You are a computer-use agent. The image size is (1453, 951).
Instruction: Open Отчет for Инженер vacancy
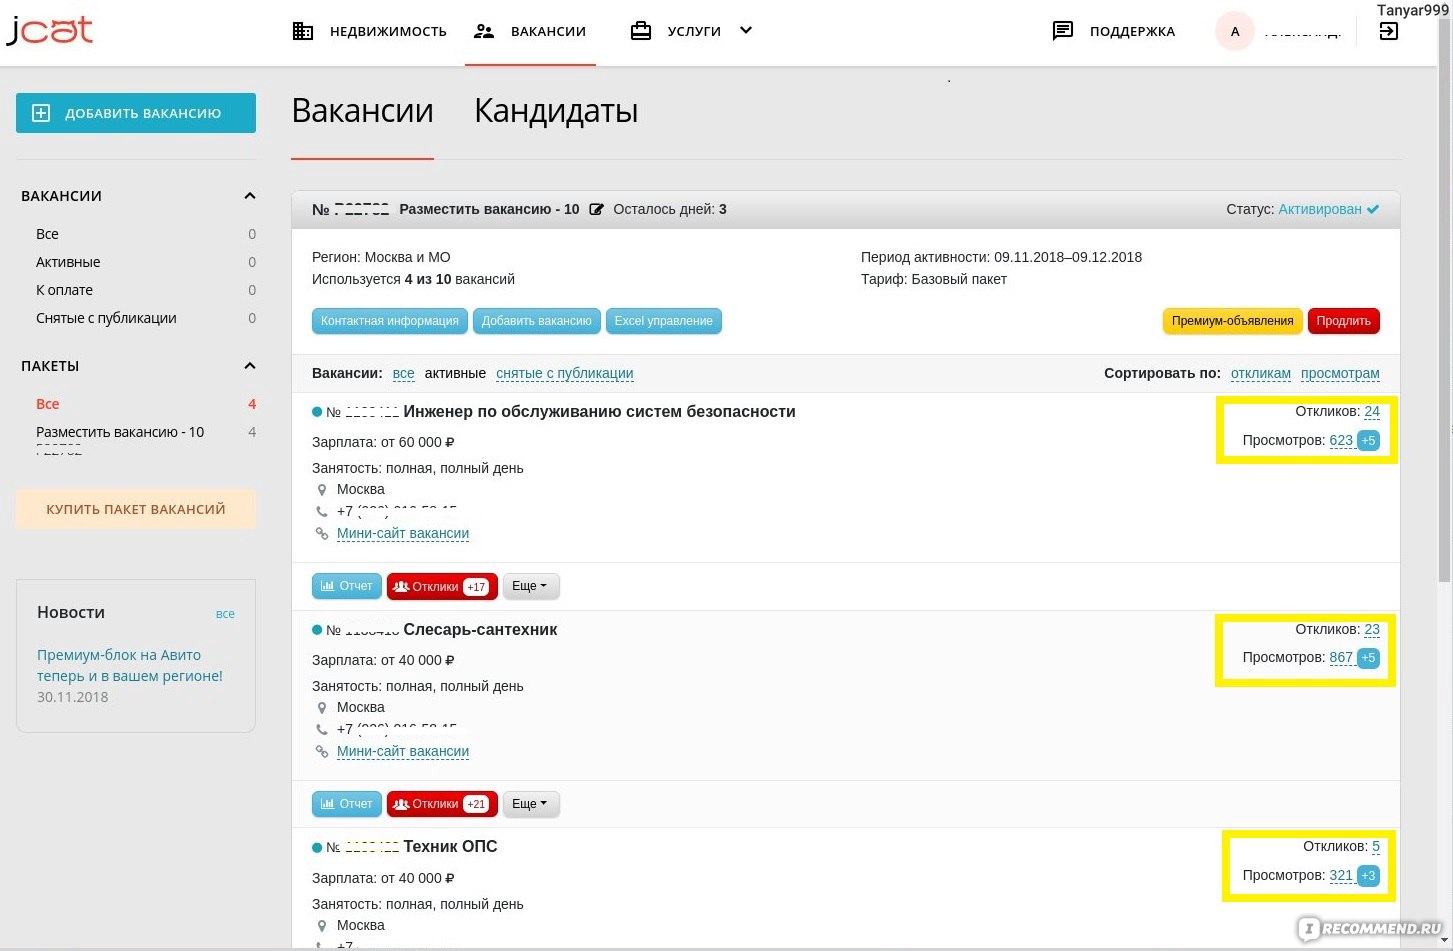tap(347, 586)
